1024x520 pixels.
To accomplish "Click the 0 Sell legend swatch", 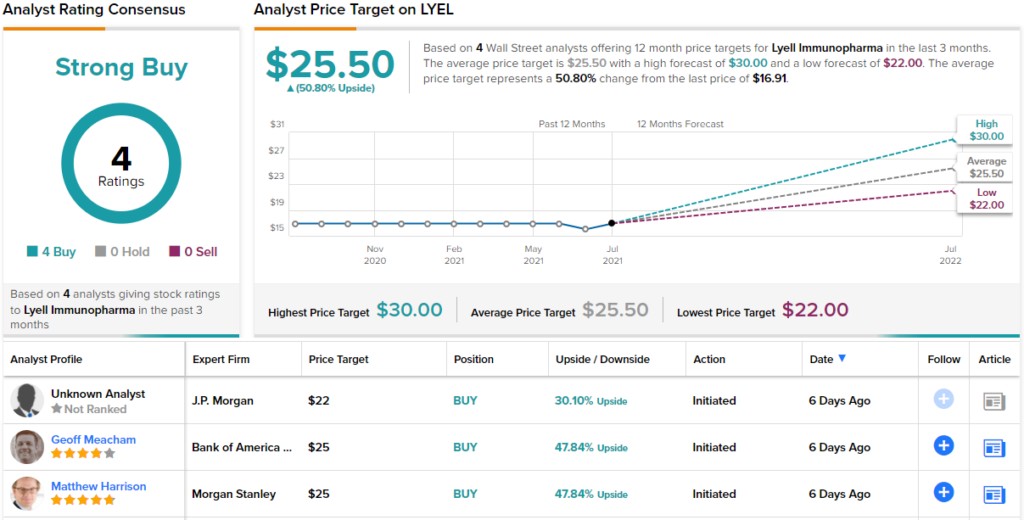I will point(175,252).
